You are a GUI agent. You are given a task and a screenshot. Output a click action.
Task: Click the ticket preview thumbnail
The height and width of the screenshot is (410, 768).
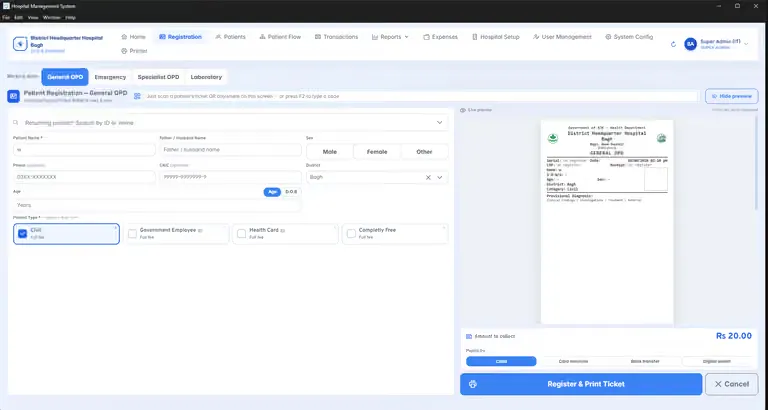[607, 221]
